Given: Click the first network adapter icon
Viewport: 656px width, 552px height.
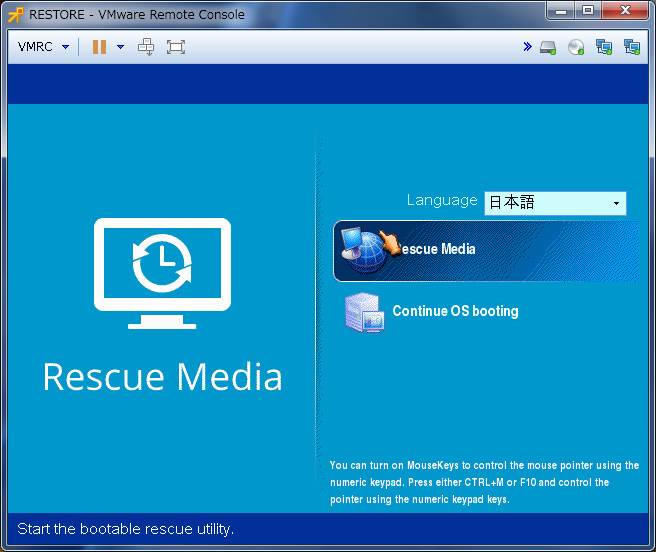Looking at the screenshot, I should (x=603, y=47).
